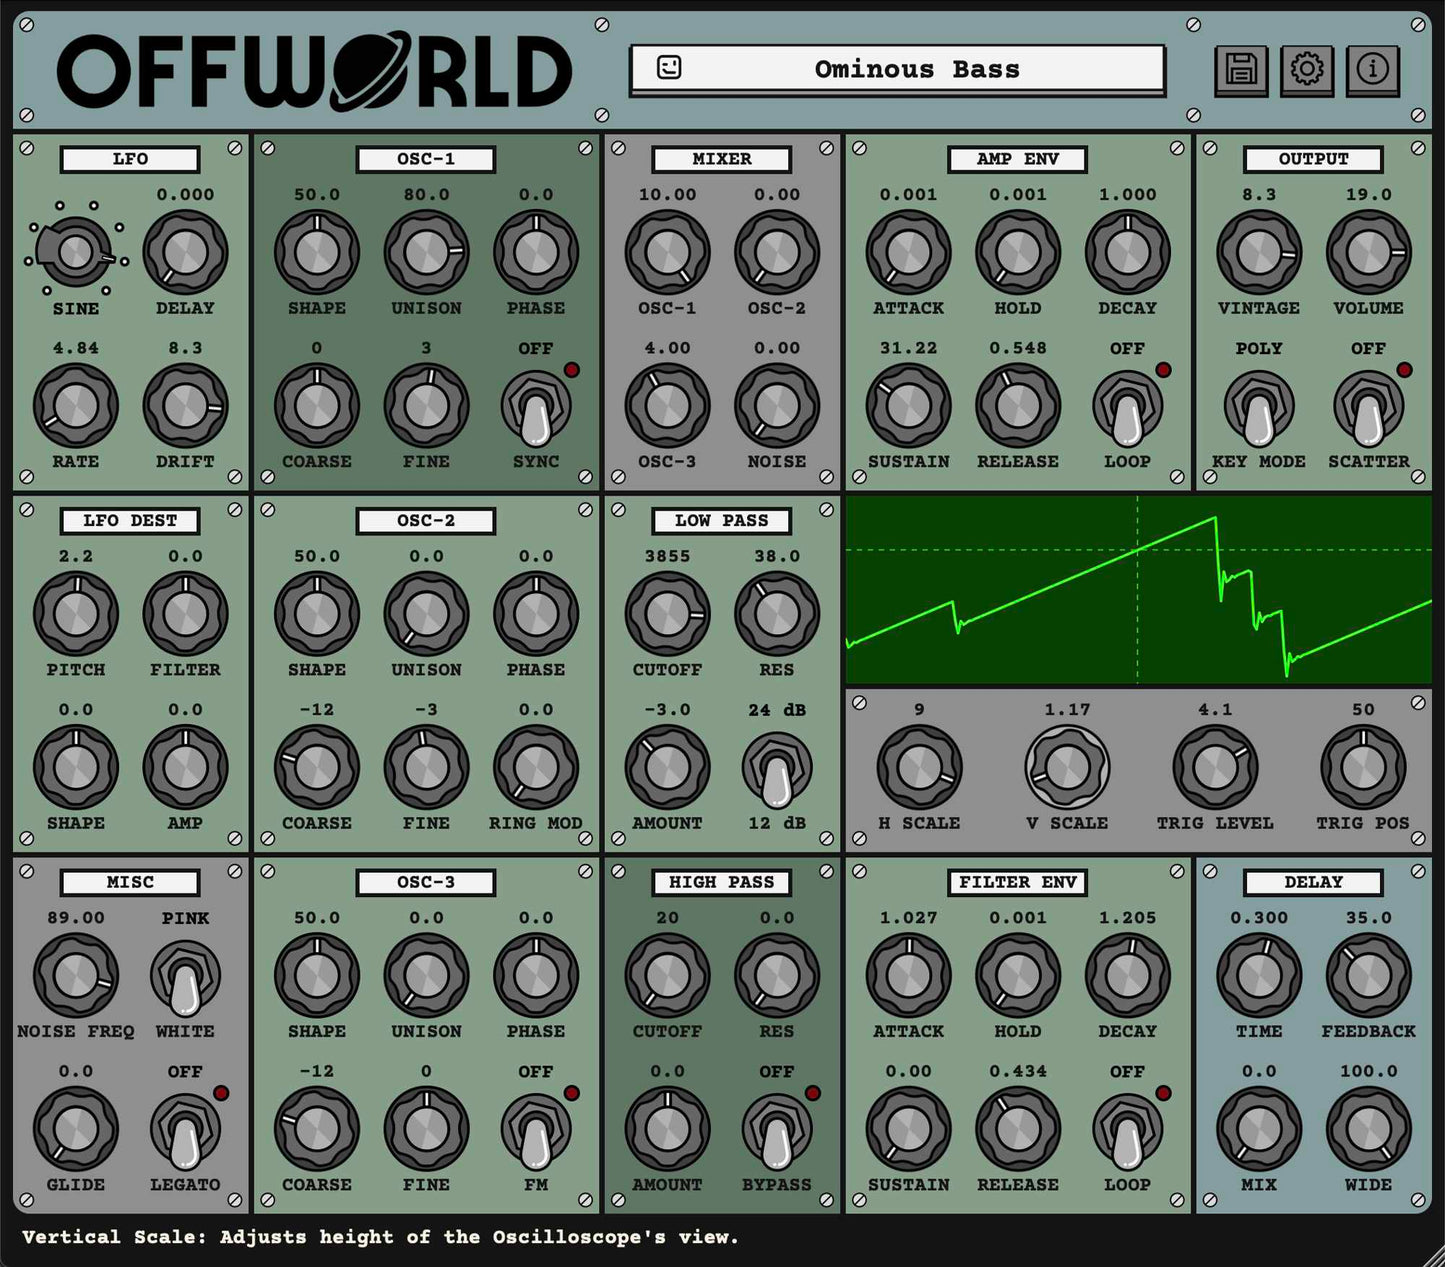This screenshot has height=1267, width=1445.
Task: Click the LOW PASS AMOUNT knob
Action: (667, 767)
